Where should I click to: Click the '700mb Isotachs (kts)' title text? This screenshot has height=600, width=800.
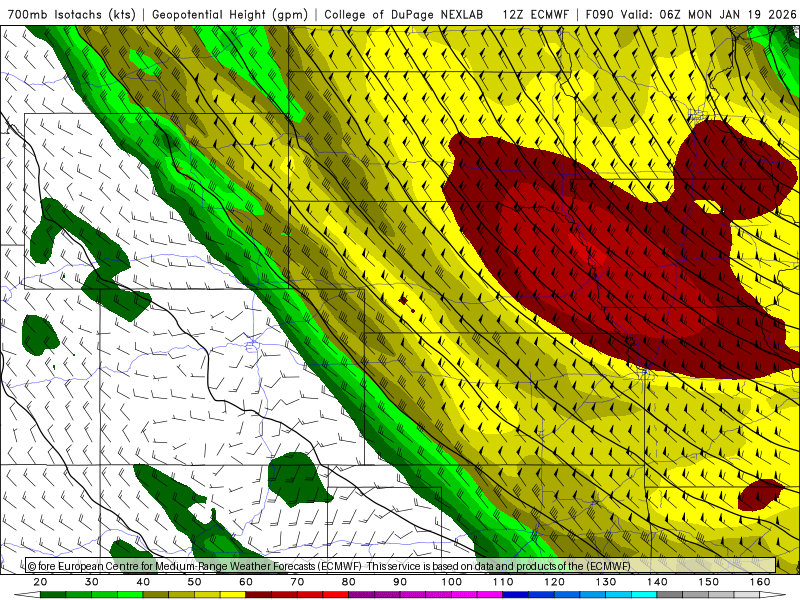71,15
